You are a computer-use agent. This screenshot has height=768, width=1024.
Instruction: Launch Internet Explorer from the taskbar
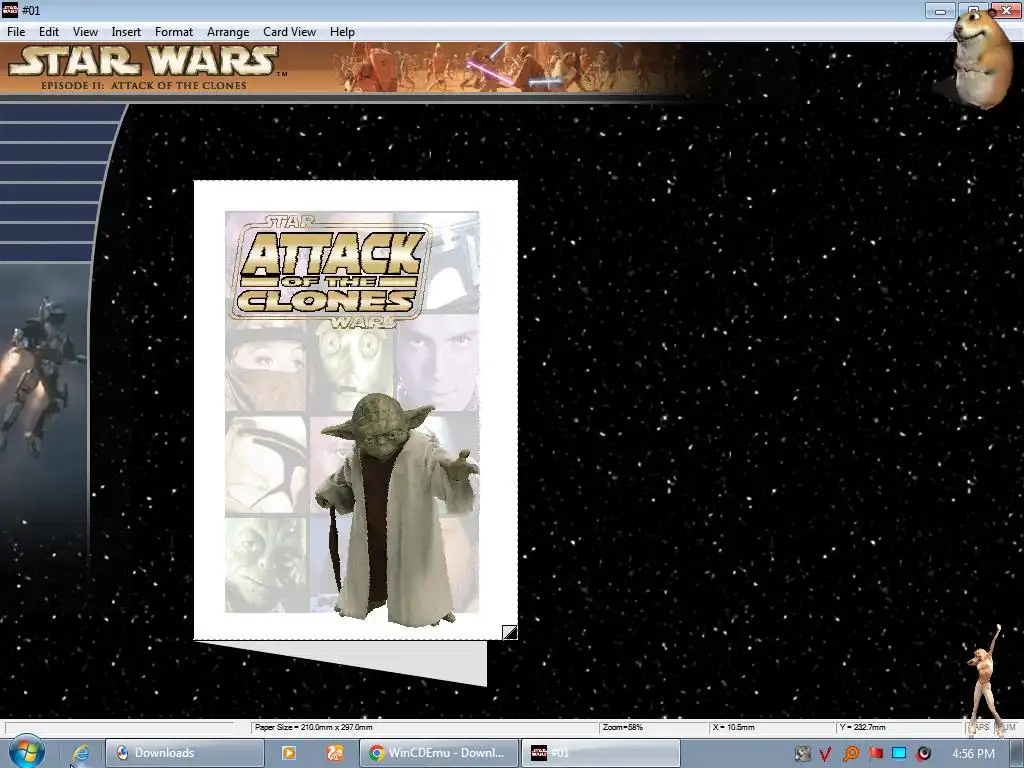[x=80, y=753]
